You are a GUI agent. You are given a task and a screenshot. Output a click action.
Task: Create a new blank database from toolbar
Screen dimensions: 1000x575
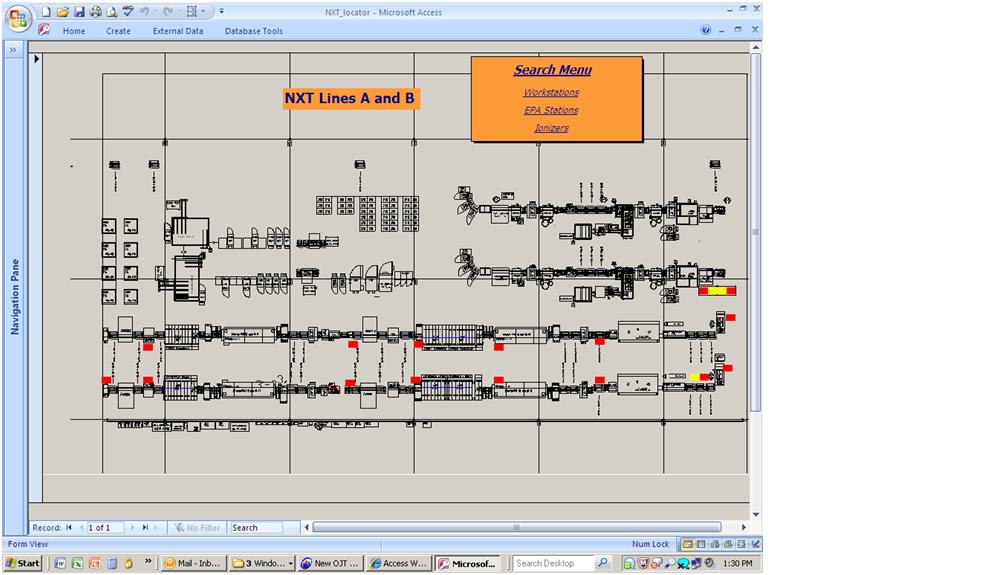click(x=47, y=11)
